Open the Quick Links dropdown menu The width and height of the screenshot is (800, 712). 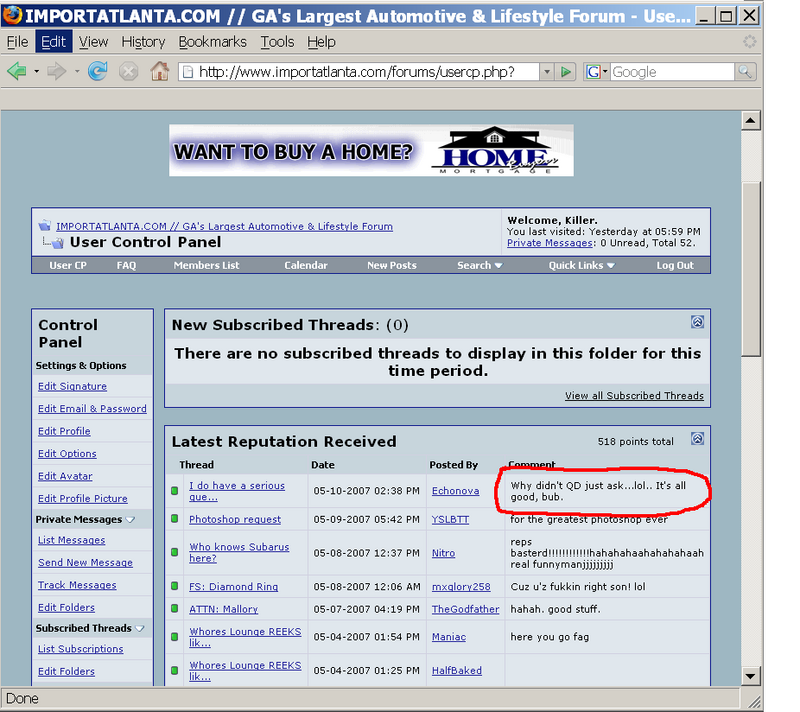click(581, 266)
